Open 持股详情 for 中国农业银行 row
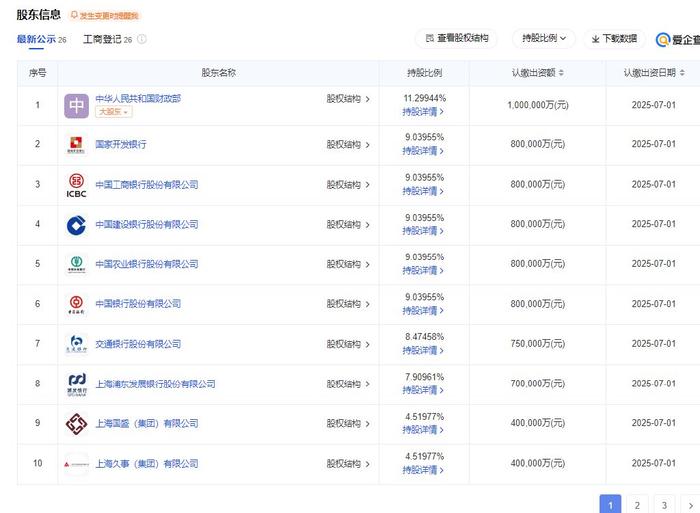 [423, 271]
